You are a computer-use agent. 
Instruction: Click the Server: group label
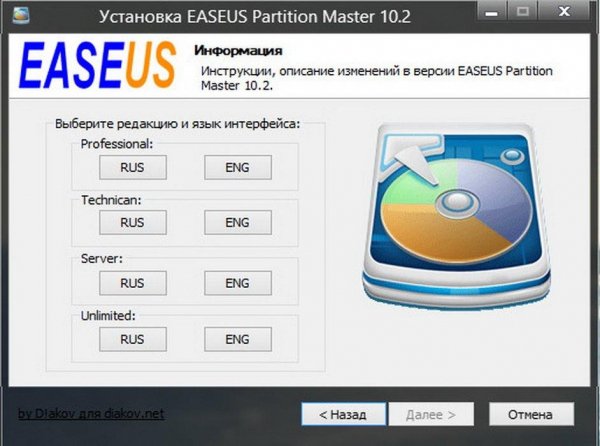coord(102,259)
